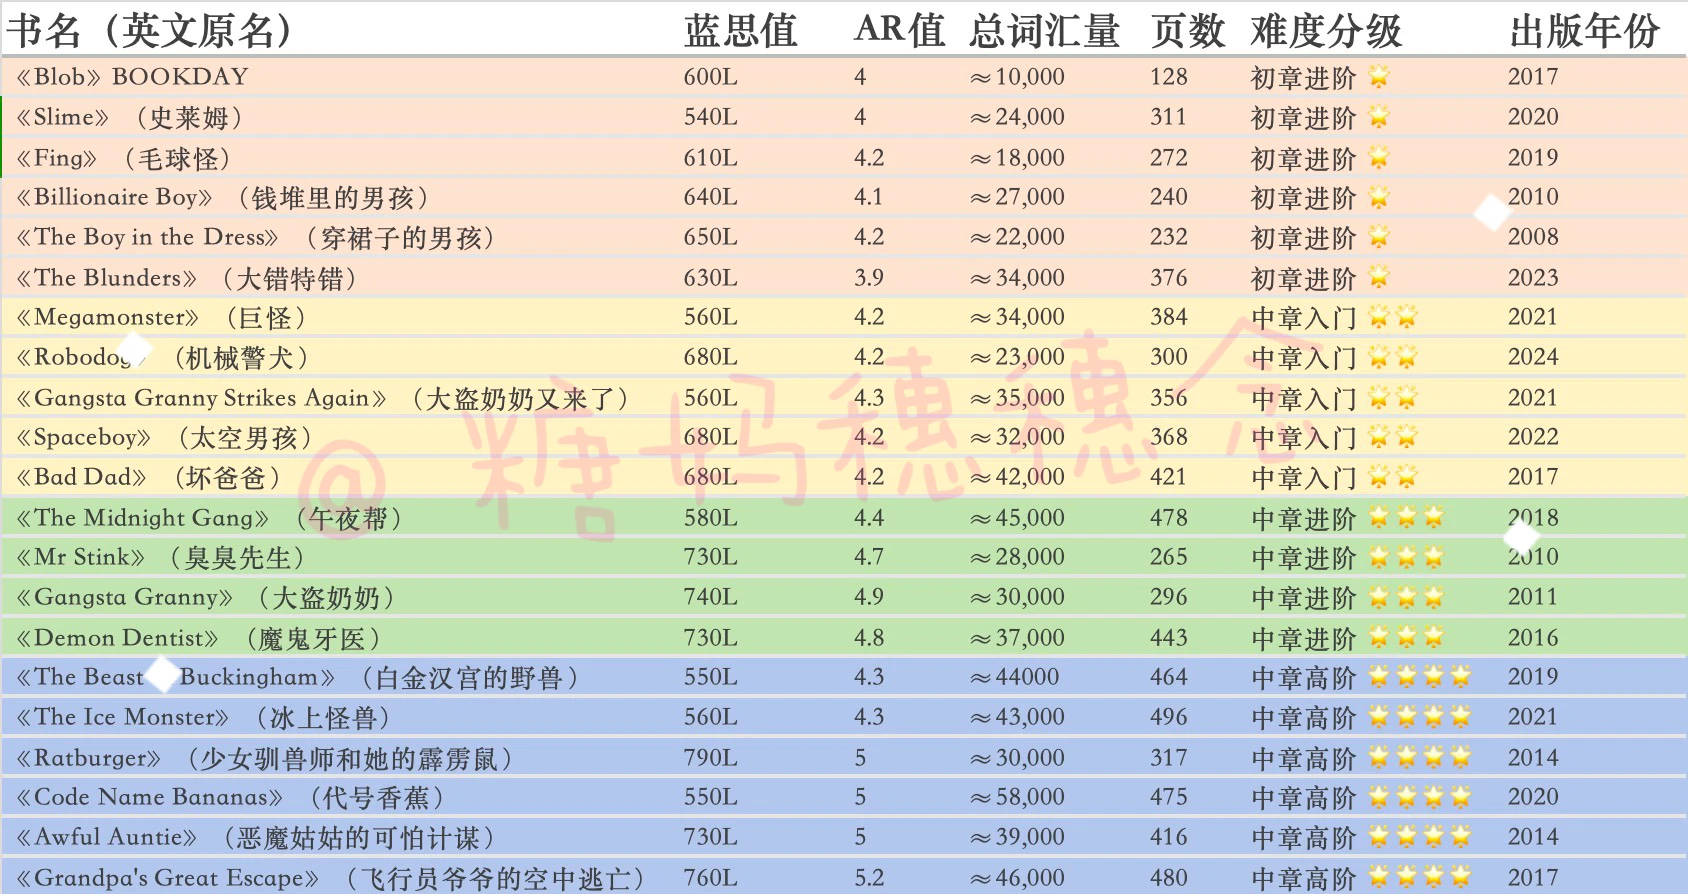Select the 《Bad Dad》(坏爸爸) title cell
Screen dimensions: 1688x894
pyautogui.click(x=148, y=477)
